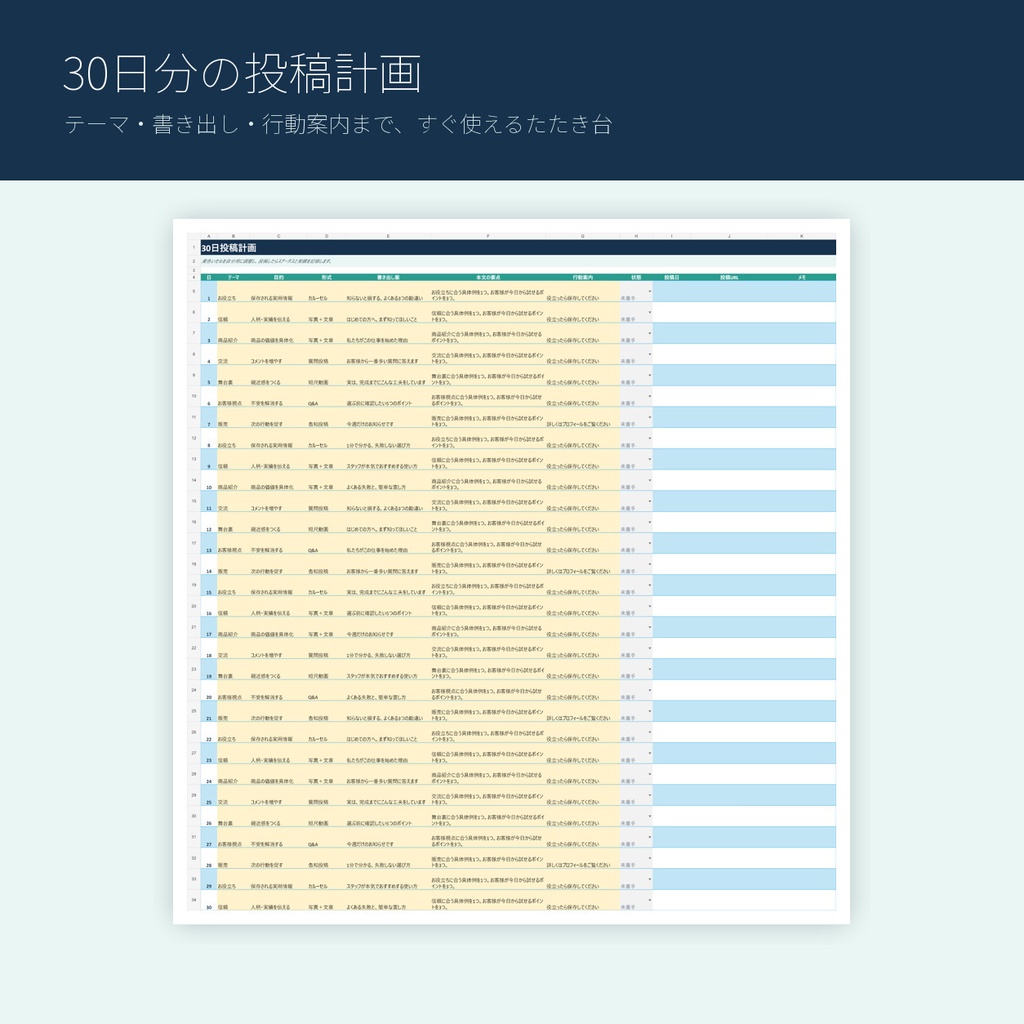
Task: Select the 本文の要点 column header cell
Action: pos(488,278)
